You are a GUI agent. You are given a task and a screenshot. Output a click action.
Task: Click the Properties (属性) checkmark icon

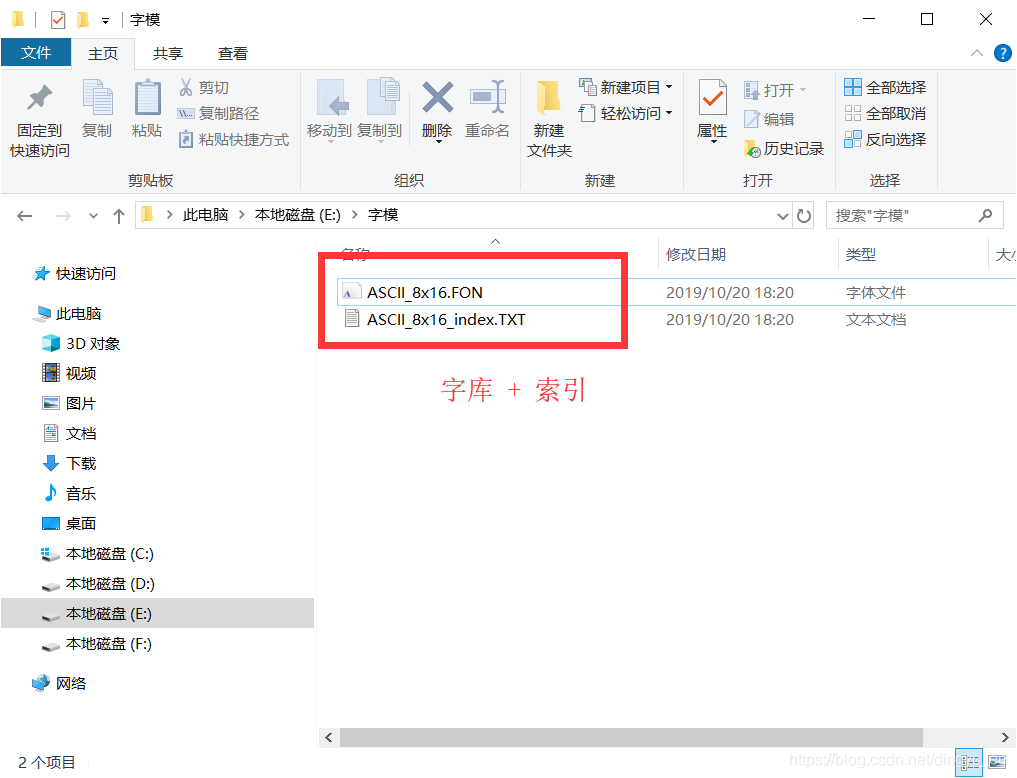coord(712,97)
